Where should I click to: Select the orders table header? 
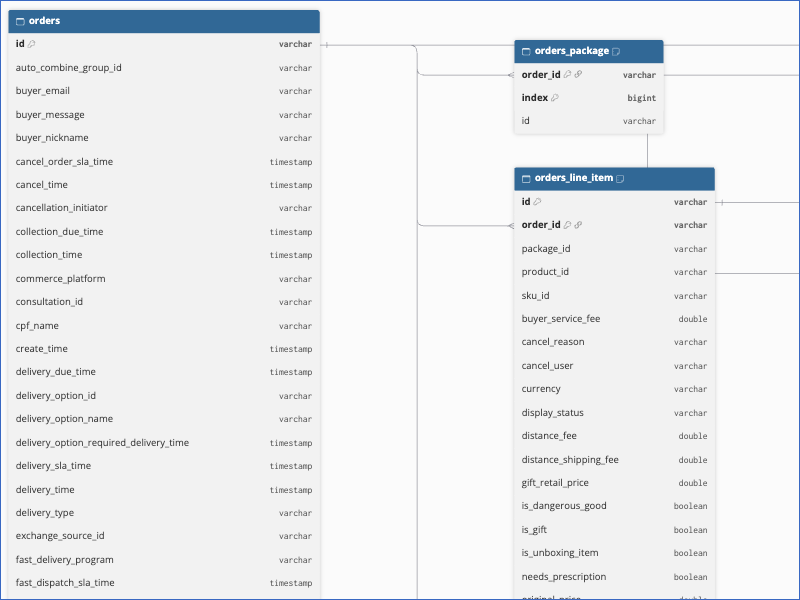coord(164,21)
